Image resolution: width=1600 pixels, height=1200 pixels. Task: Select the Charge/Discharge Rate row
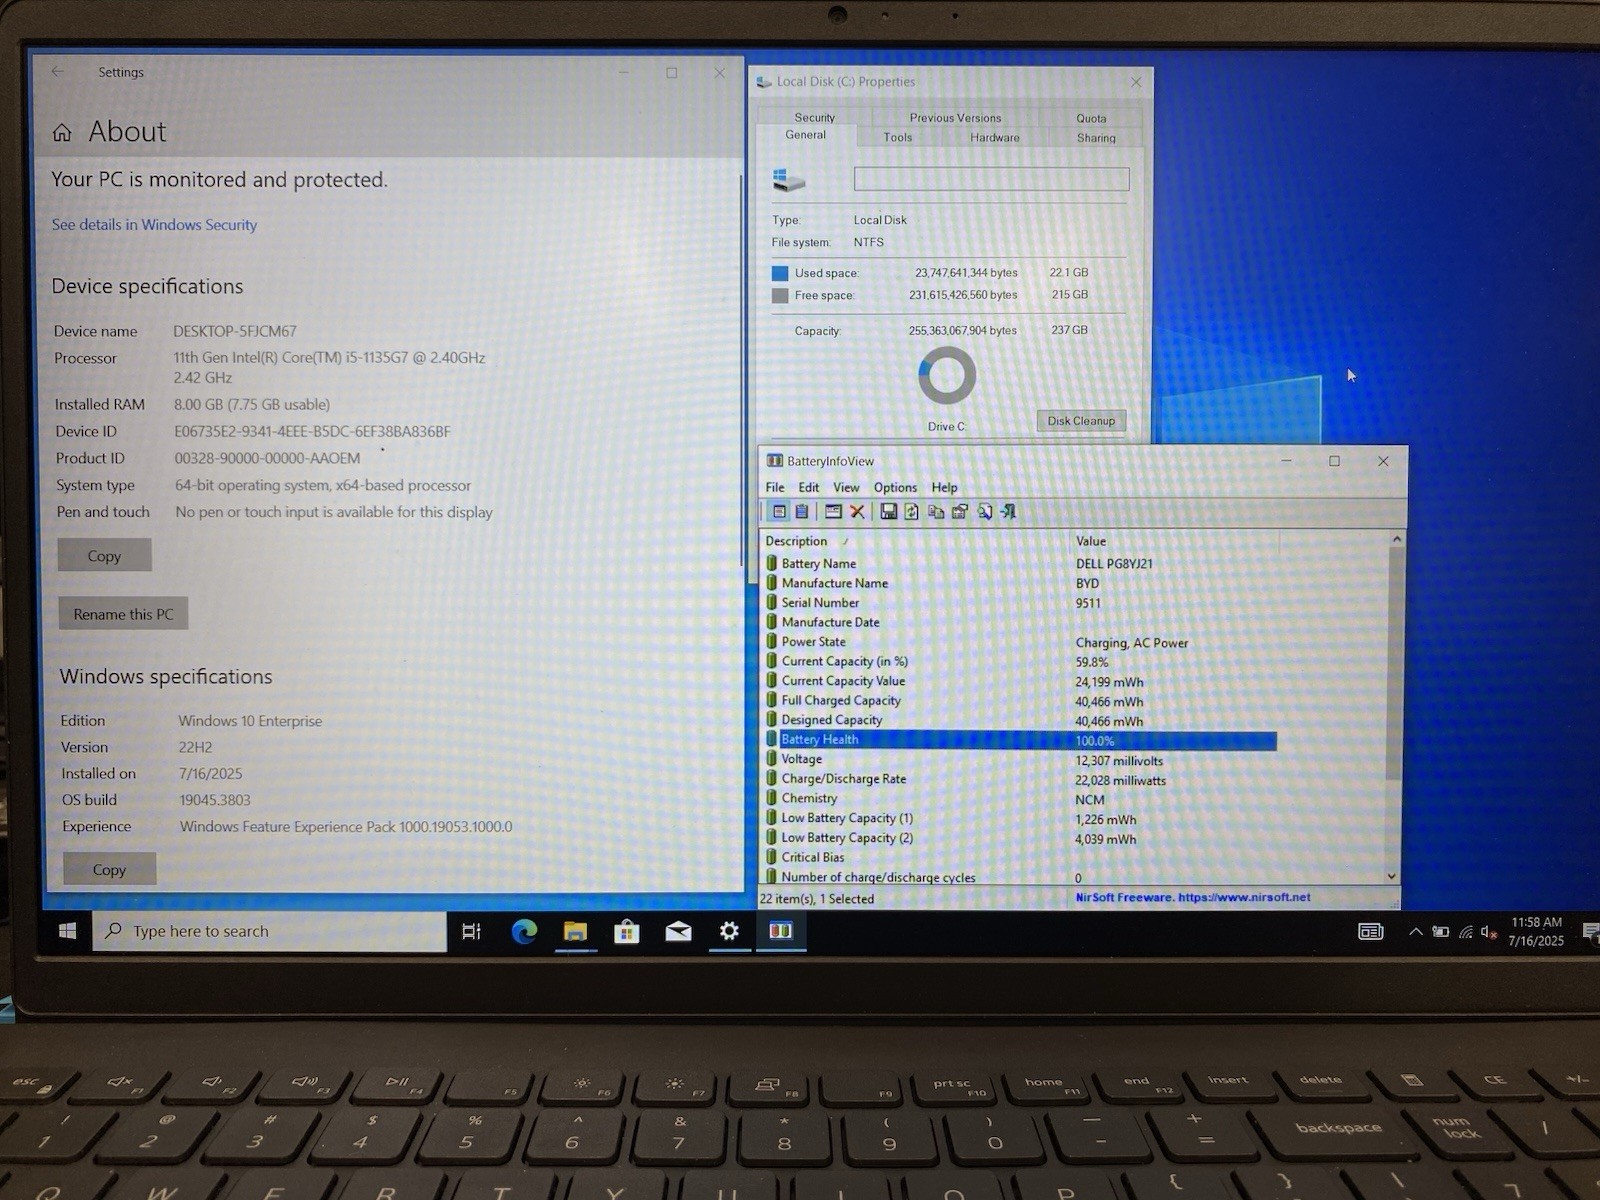[1020, 779]
